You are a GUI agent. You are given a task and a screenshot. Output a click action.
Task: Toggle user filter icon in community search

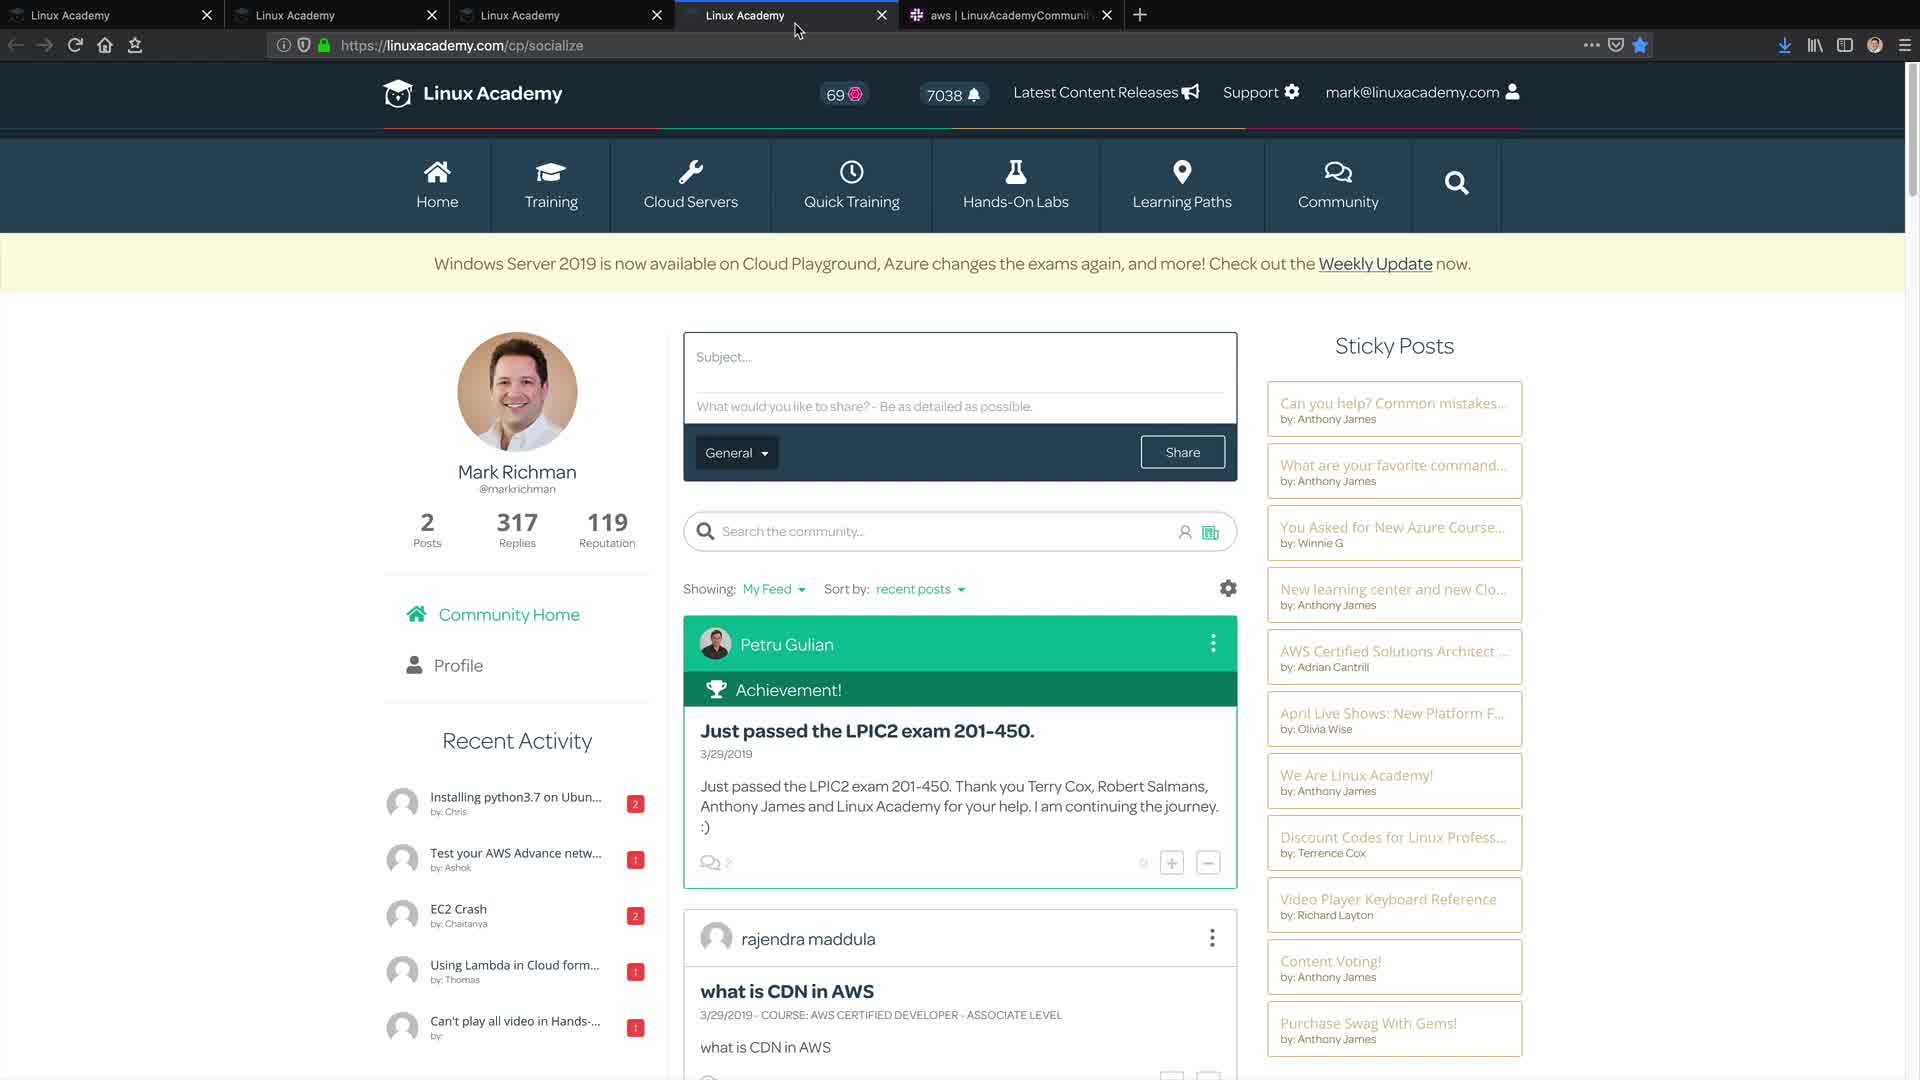click(x=1184, y=532)
